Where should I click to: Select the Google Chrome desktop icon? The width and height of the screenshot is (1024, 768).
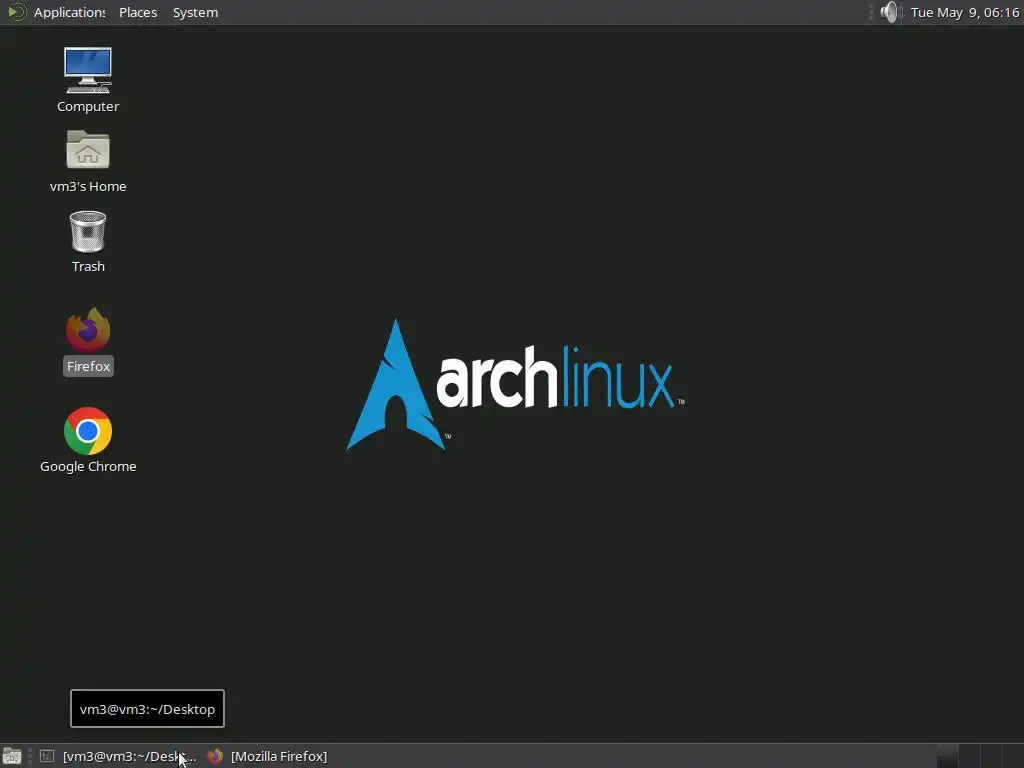[x=88, y=440]
